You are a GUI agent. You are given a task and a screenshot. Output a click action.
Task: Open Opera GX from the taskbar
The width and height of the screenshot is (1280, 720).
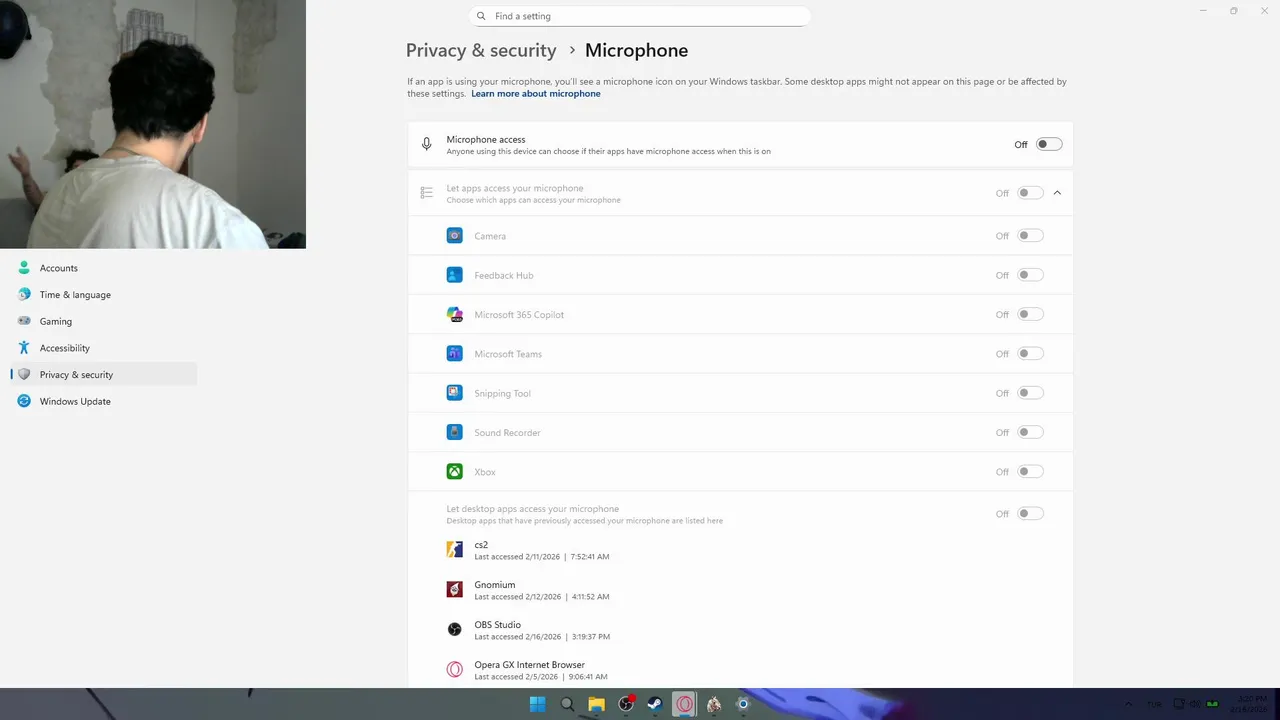[684, 704]
